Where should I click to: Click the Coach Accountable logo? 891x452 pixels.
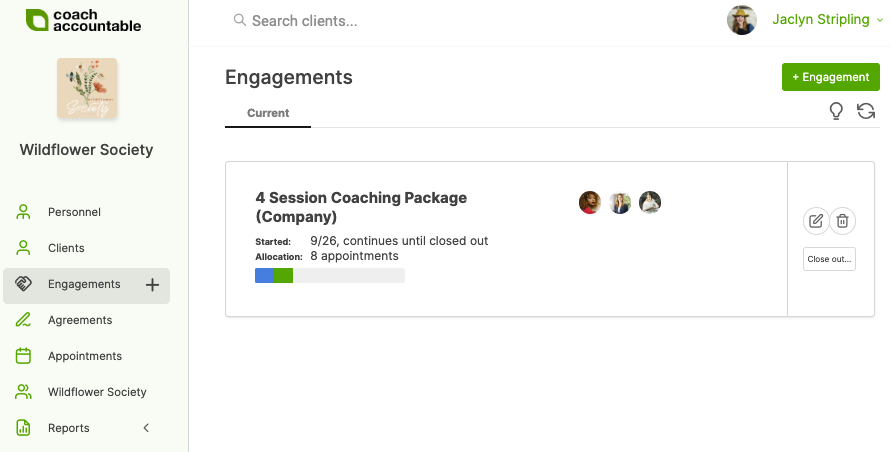84,20
